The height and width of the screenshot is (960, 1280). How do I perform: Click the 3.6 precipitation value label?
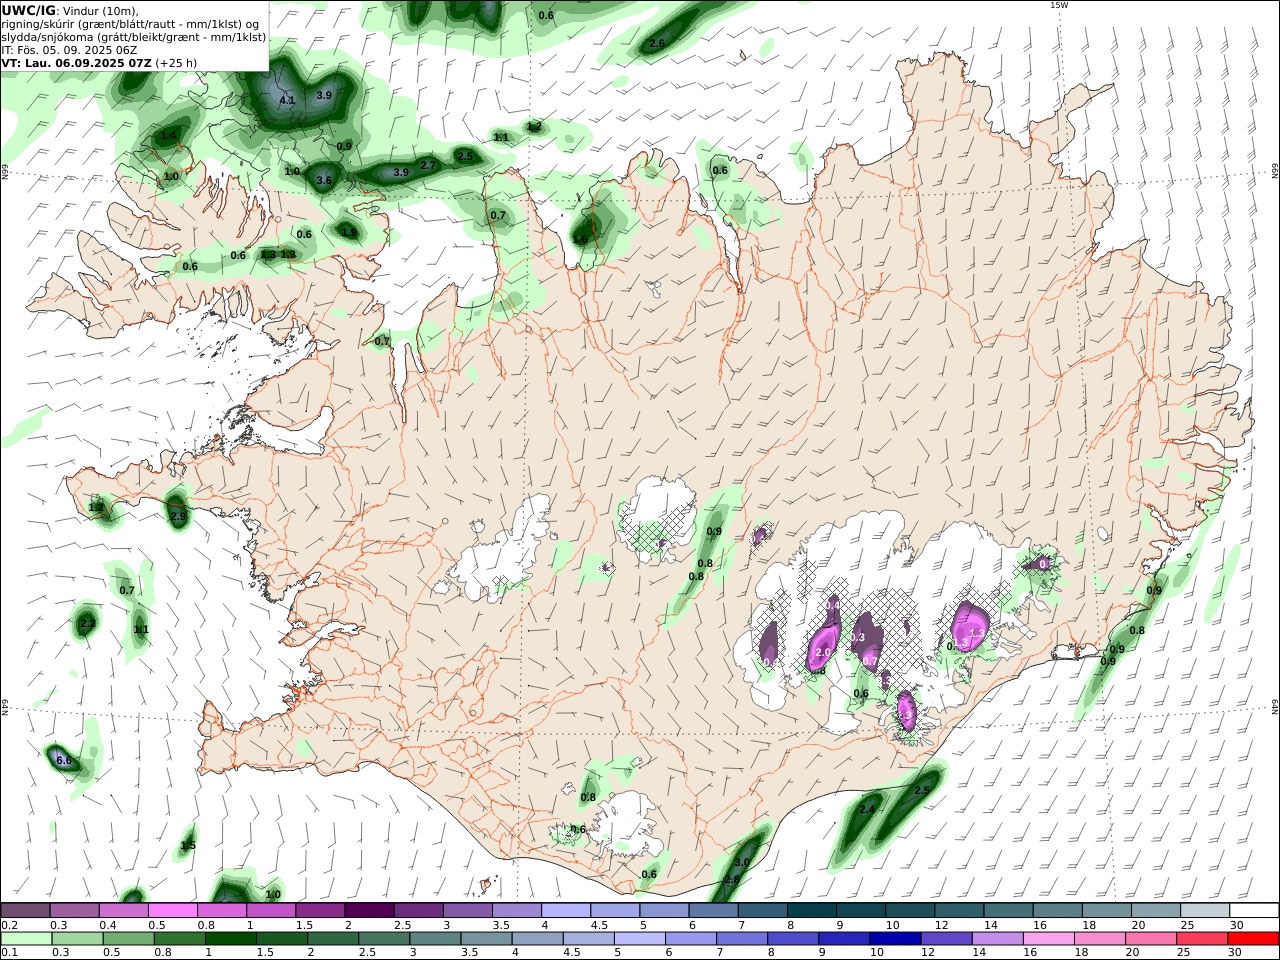point(324,181)
